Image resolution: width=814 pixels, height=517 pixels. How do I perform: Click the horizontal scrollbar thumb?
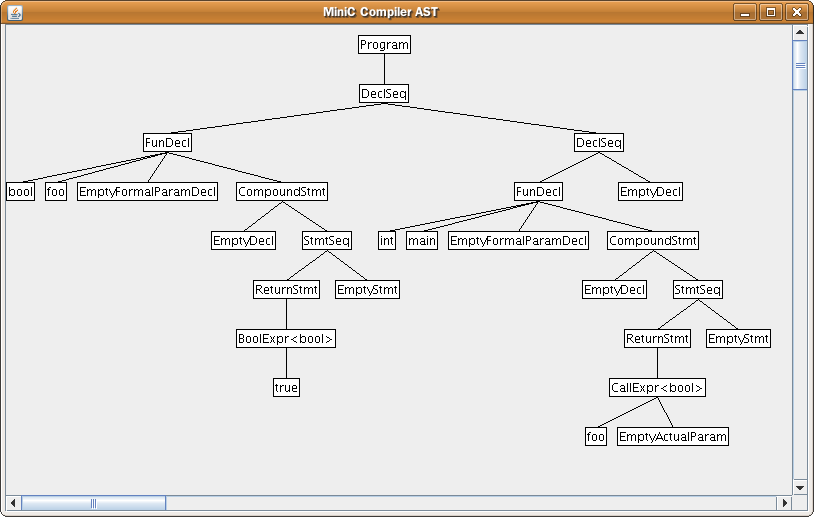[93, 502]
